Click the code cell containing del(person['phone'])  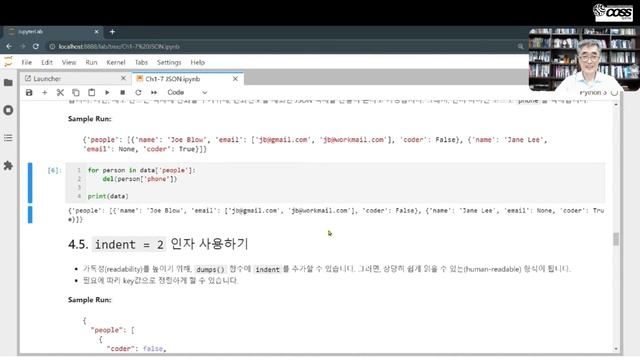click(335, 183)
